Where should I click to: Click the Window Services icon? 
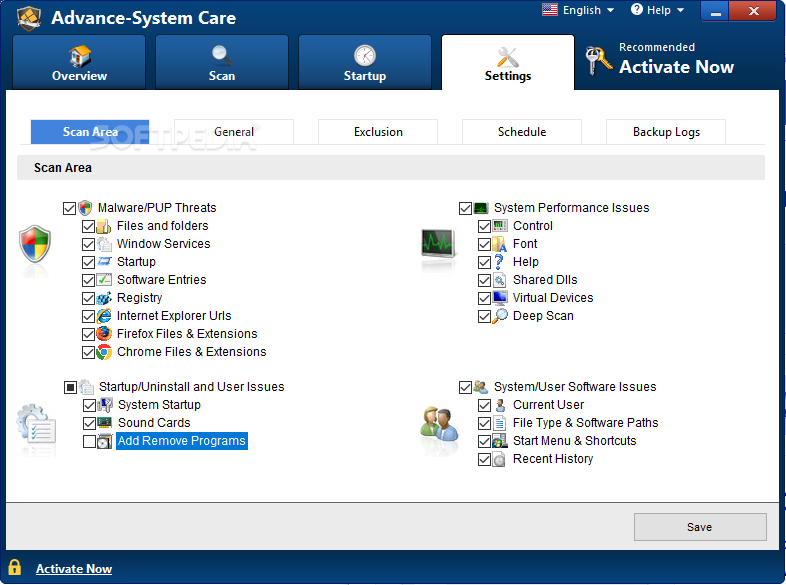tap(104, 244)
